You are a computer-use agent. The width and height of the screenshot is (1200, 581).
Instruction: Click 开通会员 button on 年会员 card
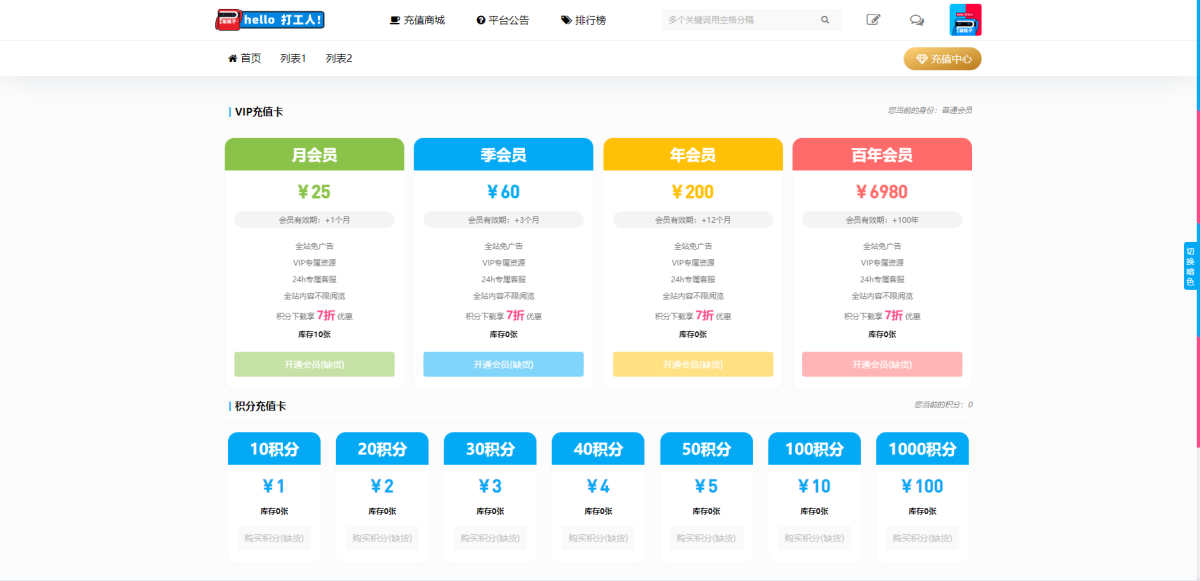pos(693,365)
